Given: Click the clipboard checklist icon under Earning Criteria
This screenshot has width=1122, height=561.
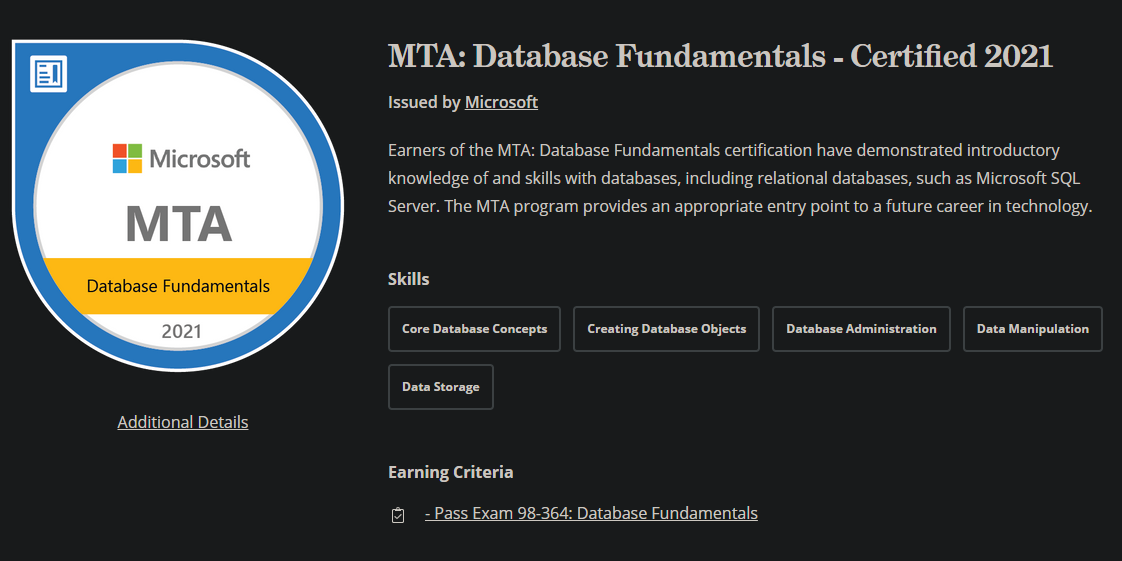Looking at the screenshot, I should (398, 514).
